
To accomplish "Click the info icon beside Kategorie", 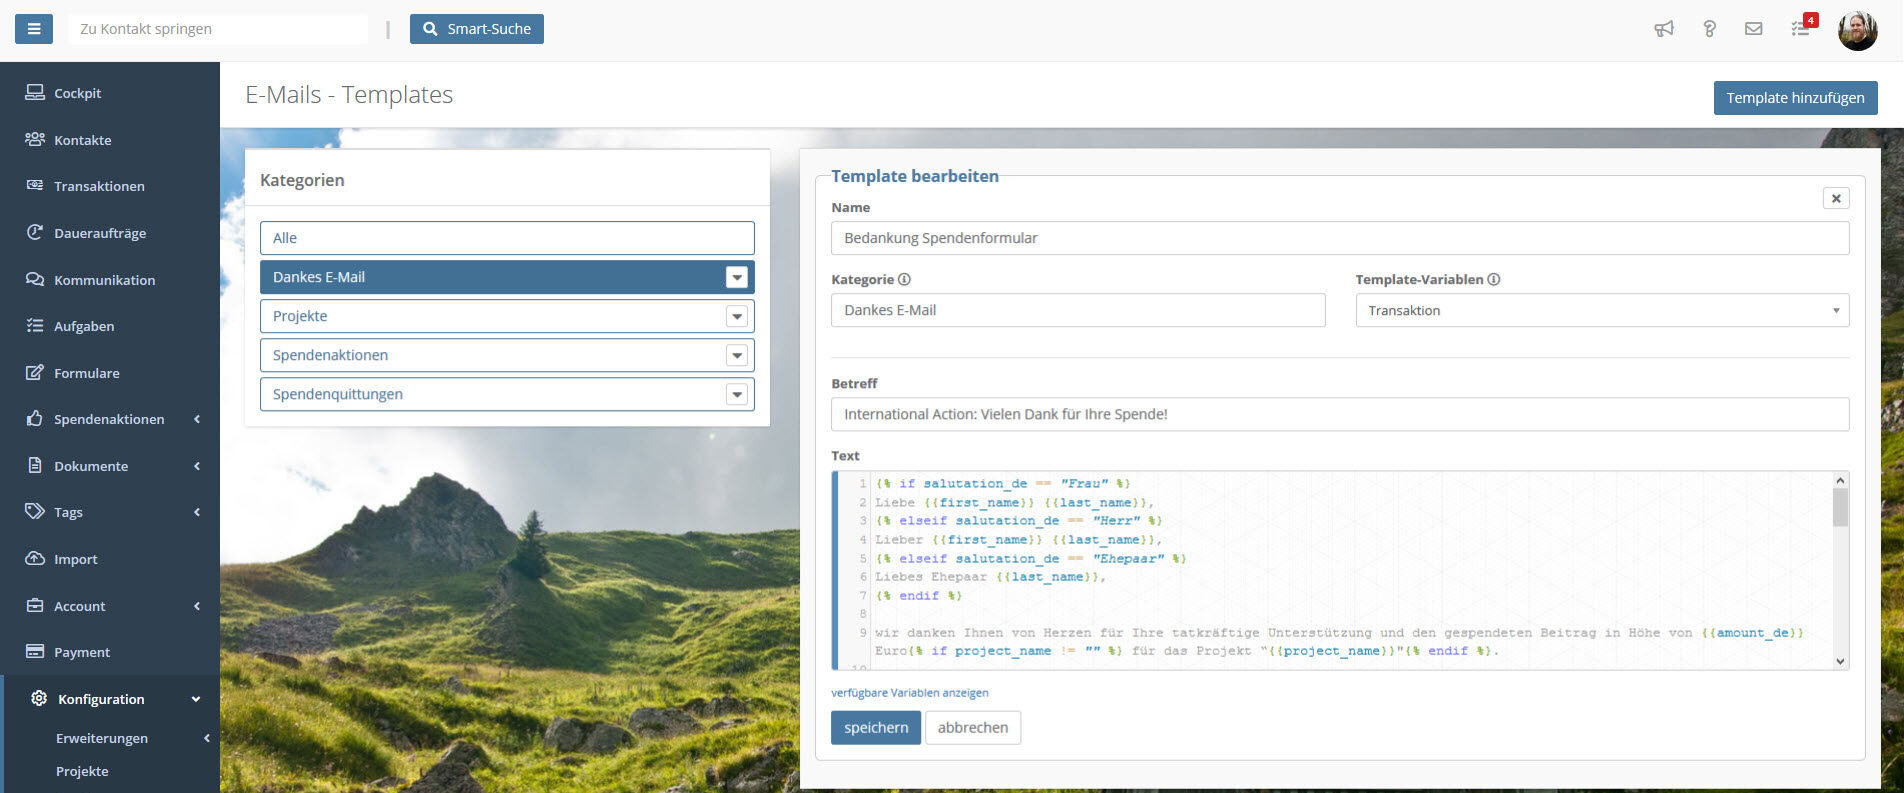I will (x=904, y=280).
